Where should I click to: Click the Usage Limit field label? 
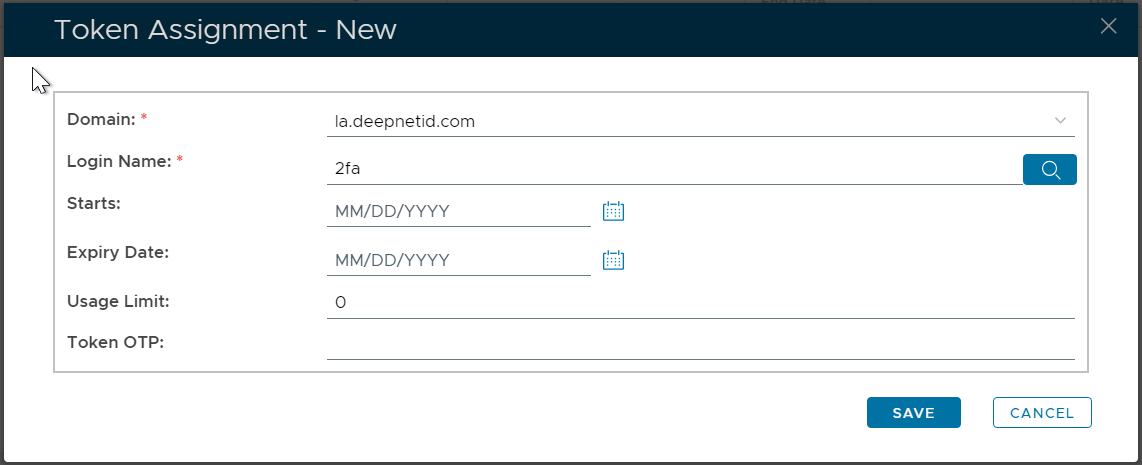tap(118, 300)
